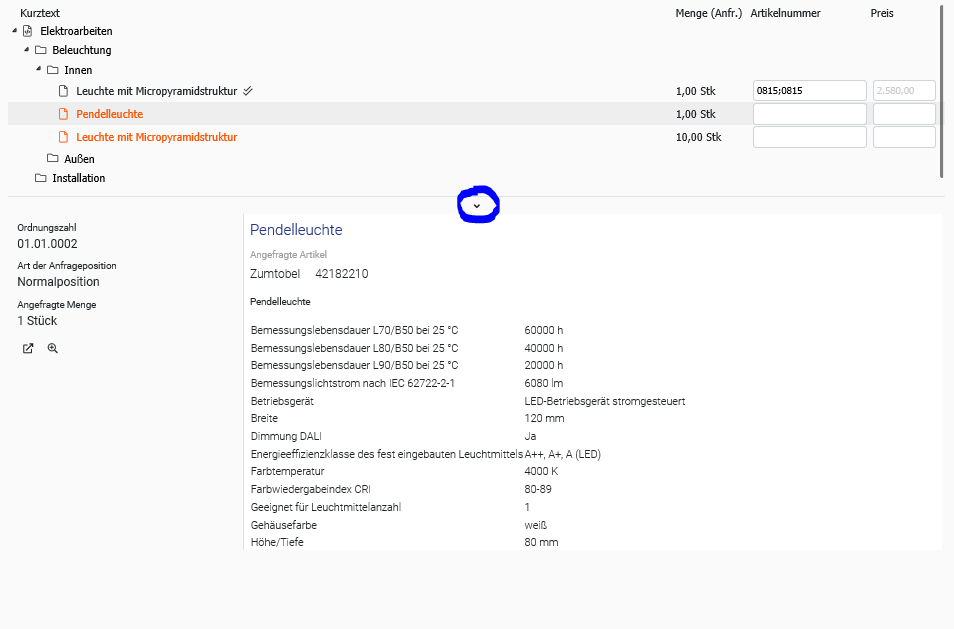Click the zoom-in magnifier icon
Screen dimensions: 954x629
click(x=52, y=349)
